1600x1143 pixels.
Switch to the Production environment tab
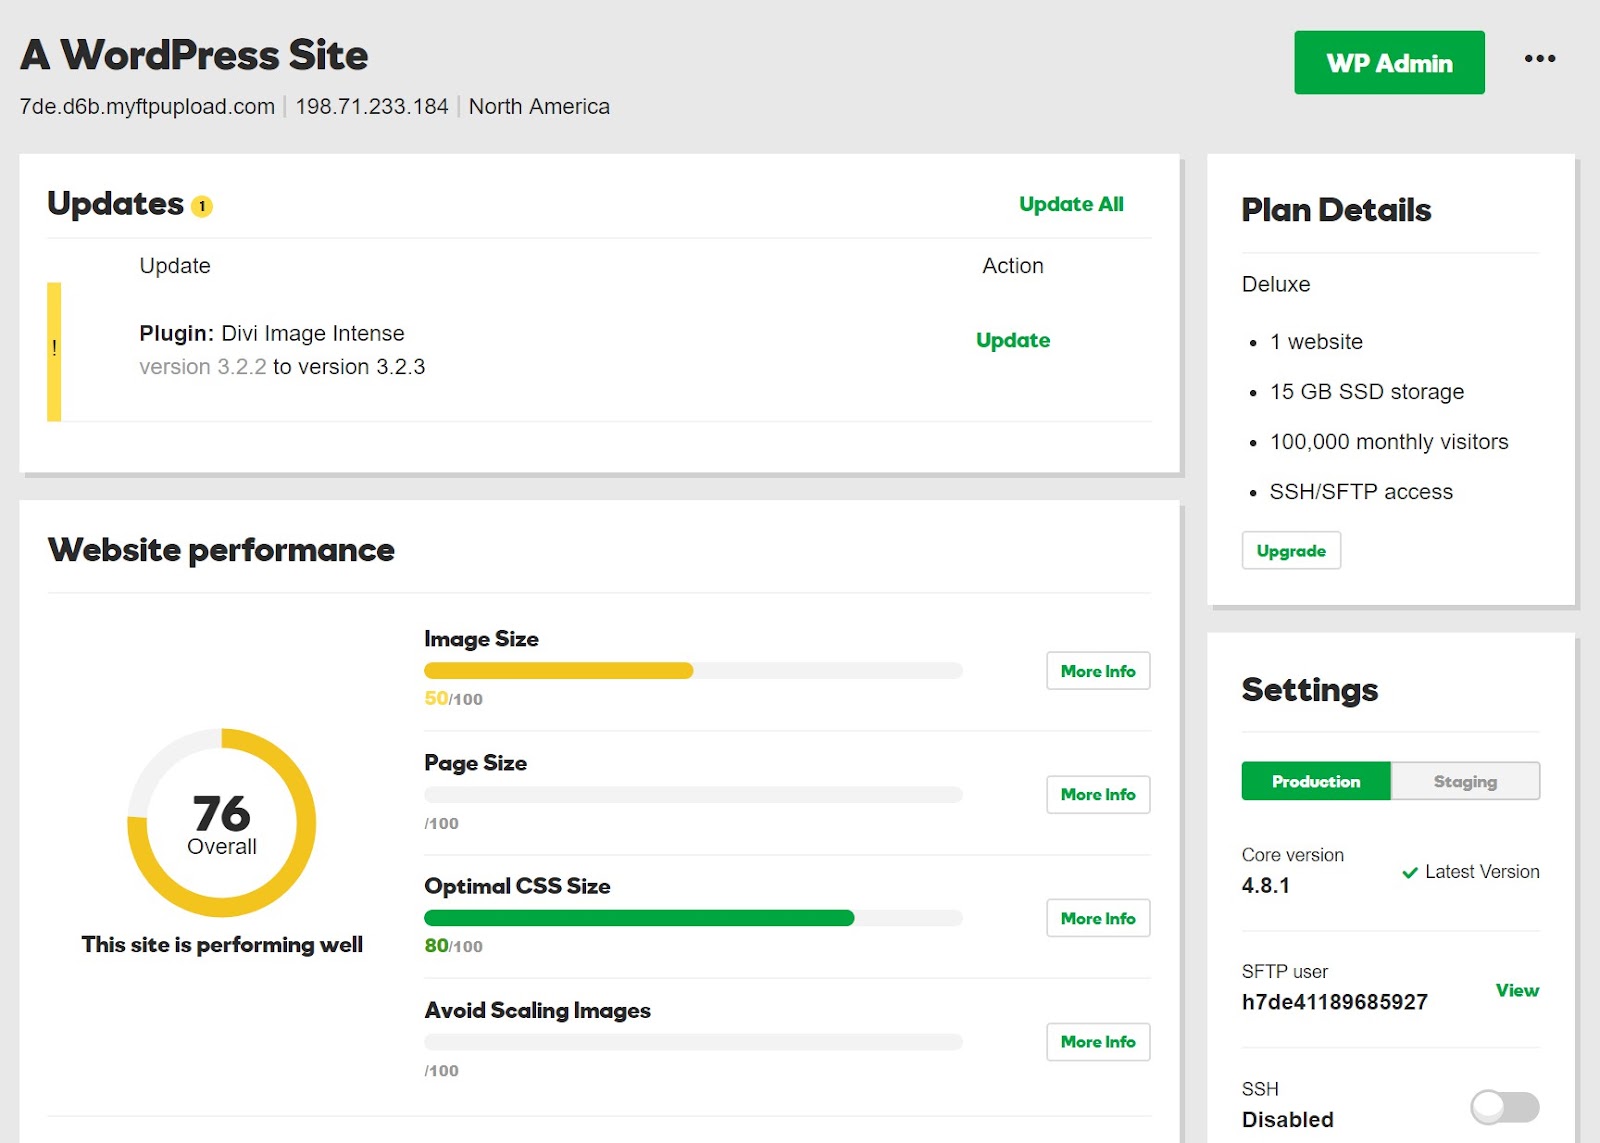pos(1316,781)
